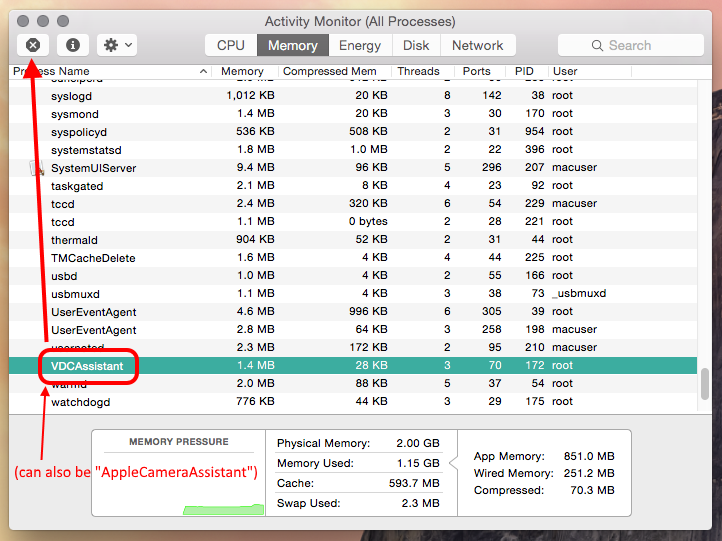Sort processes by Memory column
The height and width of the screenshot is (541, 722).
coord(242,71)
